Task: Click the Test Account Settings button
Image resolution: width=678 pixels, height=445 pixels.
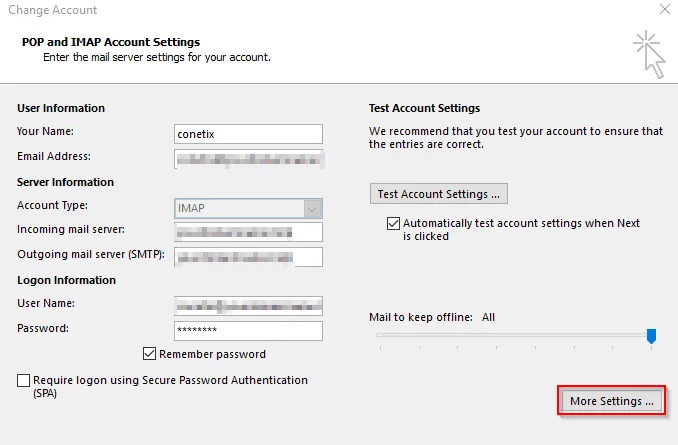Action: point(439,194)
